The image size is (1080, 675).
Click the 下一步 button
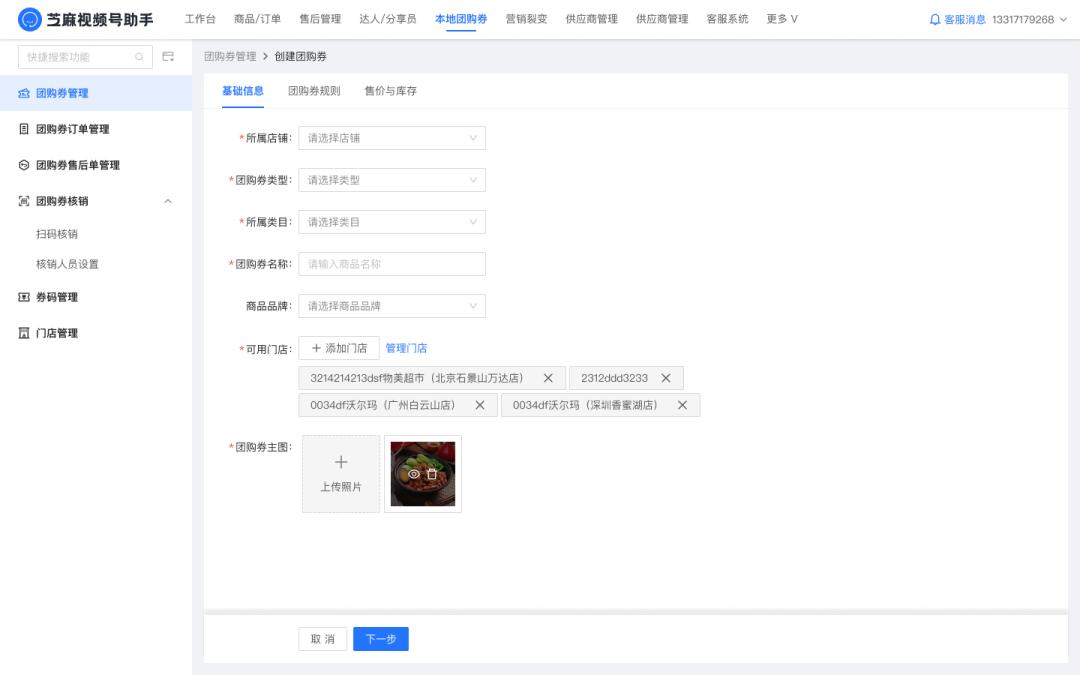[381, 638]
